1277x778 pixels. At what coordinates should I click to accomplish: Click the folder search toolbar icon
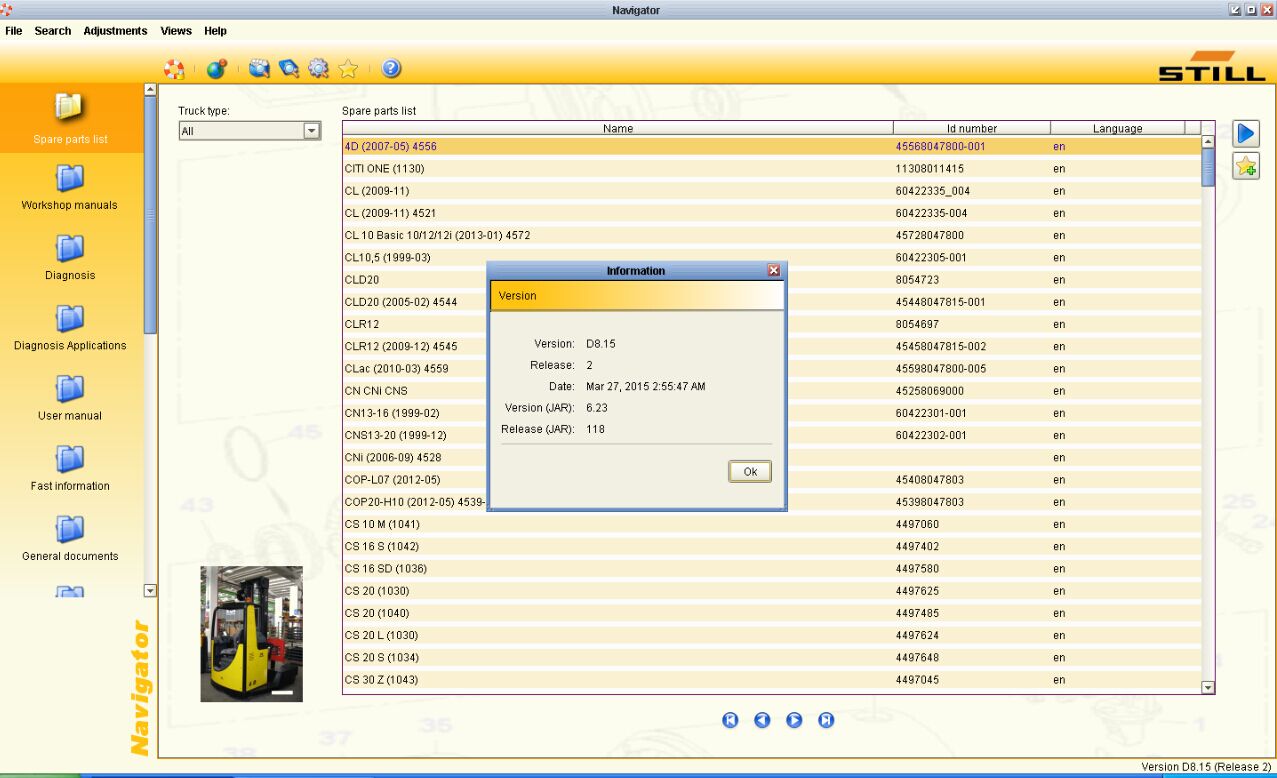click(260, 69)
